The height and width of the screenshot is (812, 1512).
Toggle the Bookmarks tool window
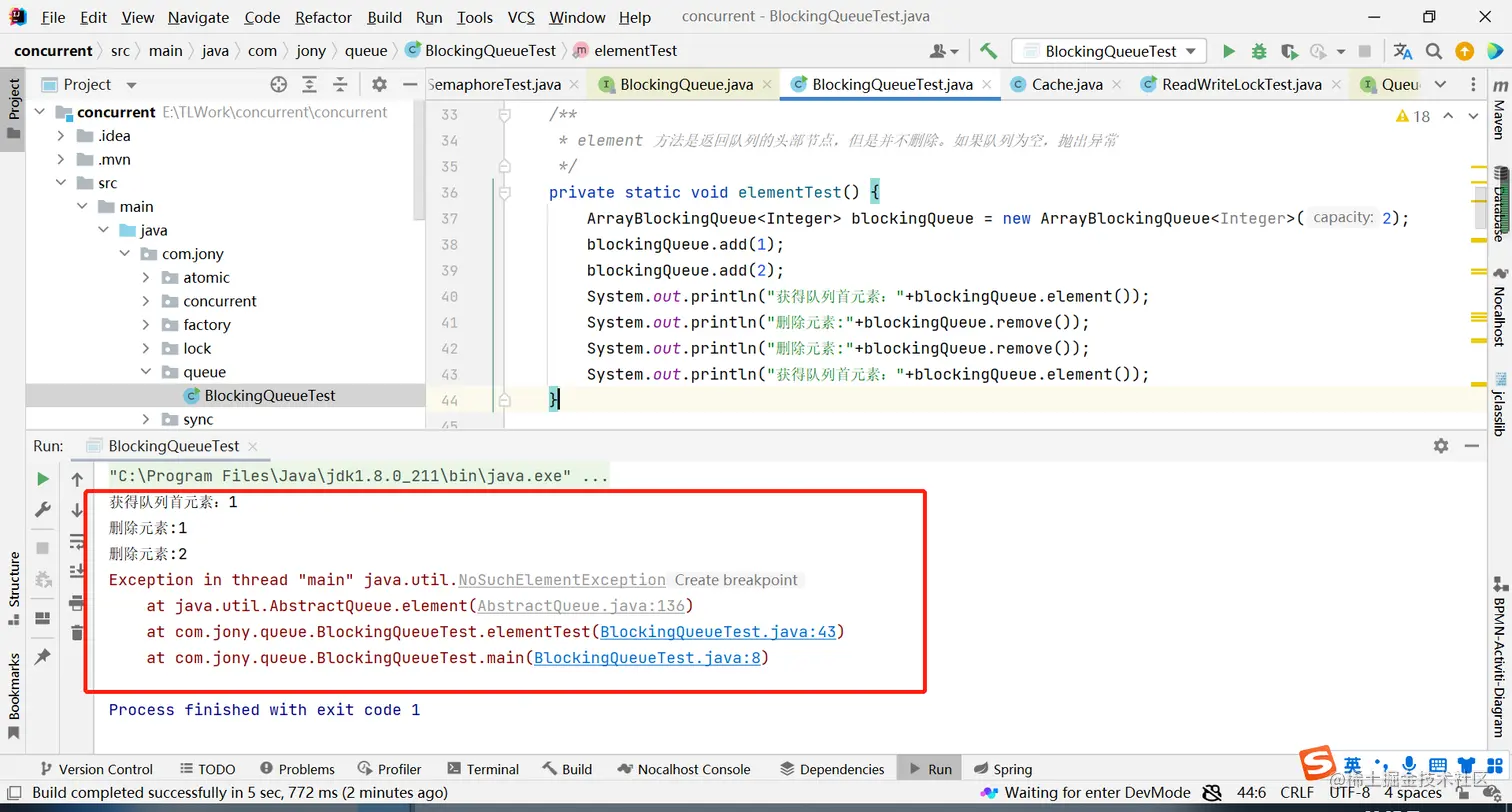(14, 696)
